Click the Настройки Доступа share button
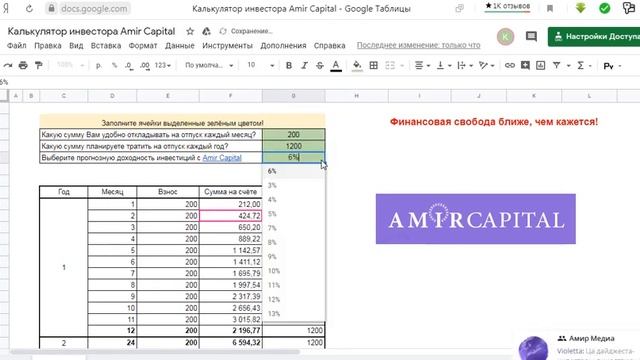Viewport: 640px width, 360px height. pyautogui.click(x=594, y=36)
